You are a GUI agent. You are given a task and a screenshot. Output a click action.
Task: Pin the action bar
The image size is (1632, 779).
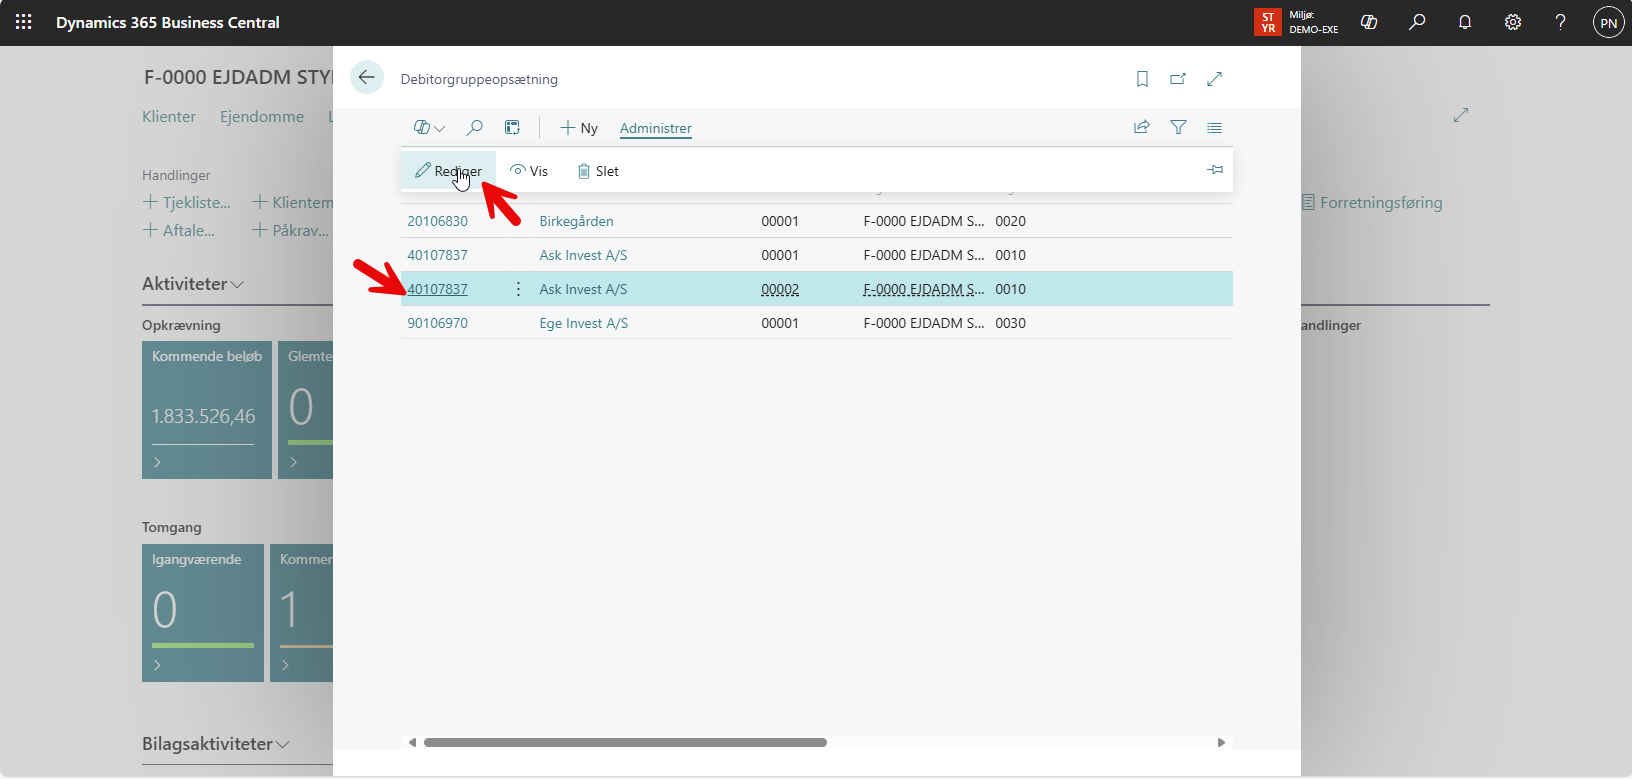1215,170
